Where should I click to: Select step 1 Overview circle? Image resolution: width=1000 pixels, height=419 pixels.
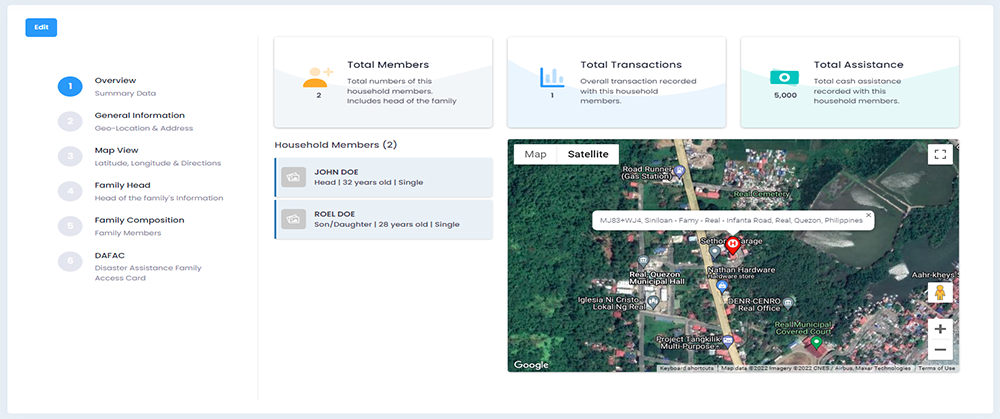(x=70, y=86)
